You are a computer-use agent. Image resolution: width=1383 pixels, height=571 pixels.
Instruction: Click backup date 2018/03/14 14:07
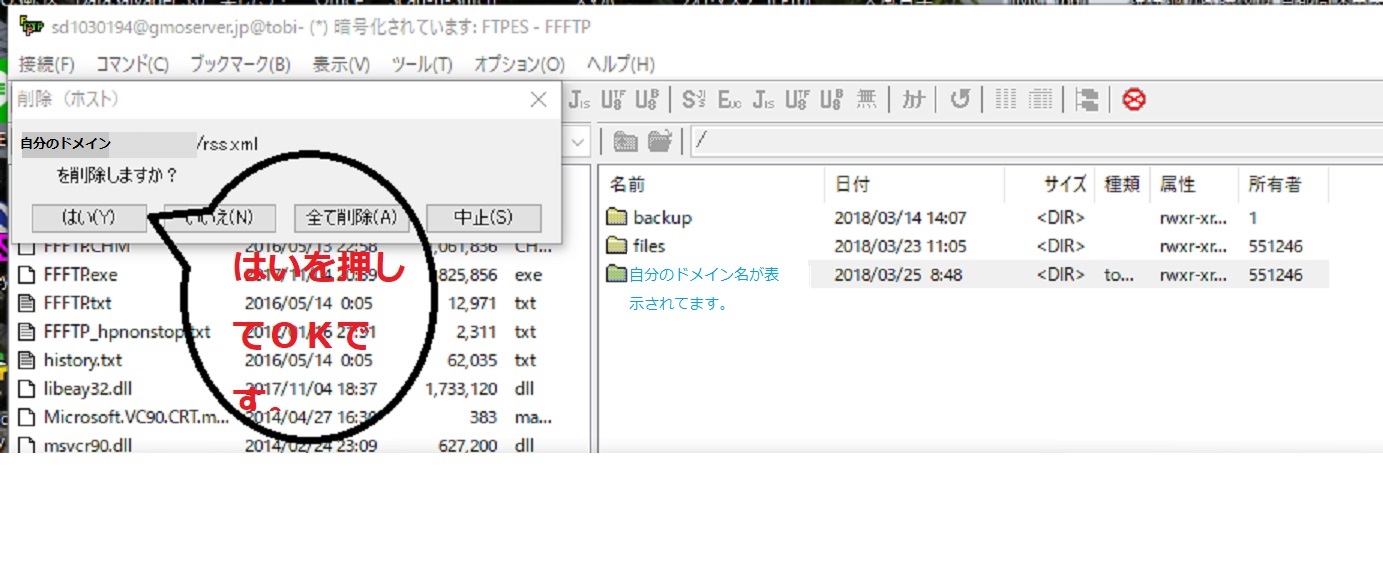pyautogui.click(x=900, y=218)
